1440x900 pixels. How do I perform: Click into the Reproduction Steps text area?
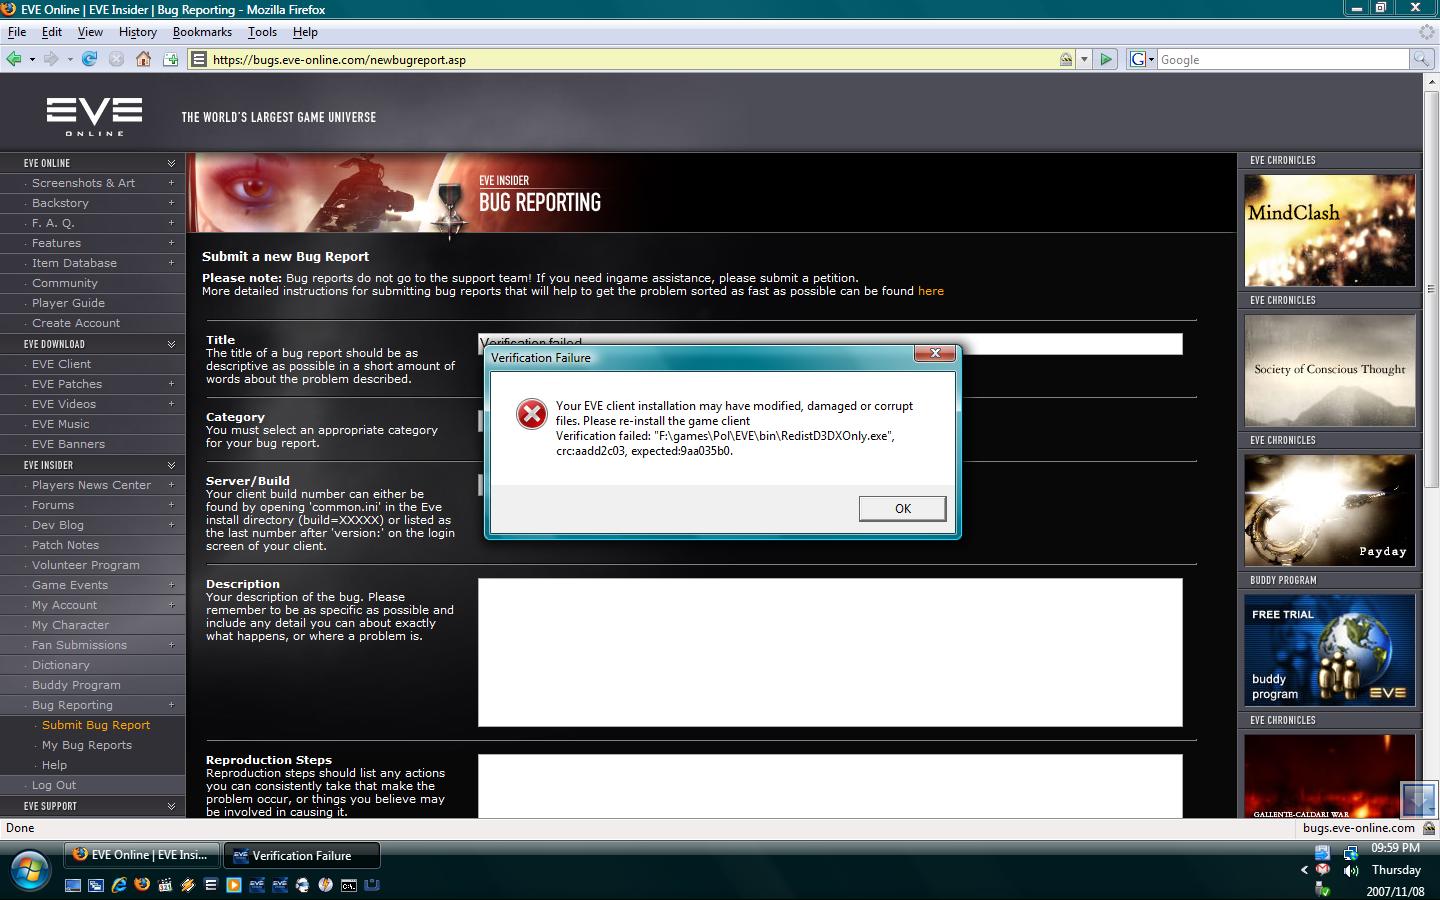830,786
